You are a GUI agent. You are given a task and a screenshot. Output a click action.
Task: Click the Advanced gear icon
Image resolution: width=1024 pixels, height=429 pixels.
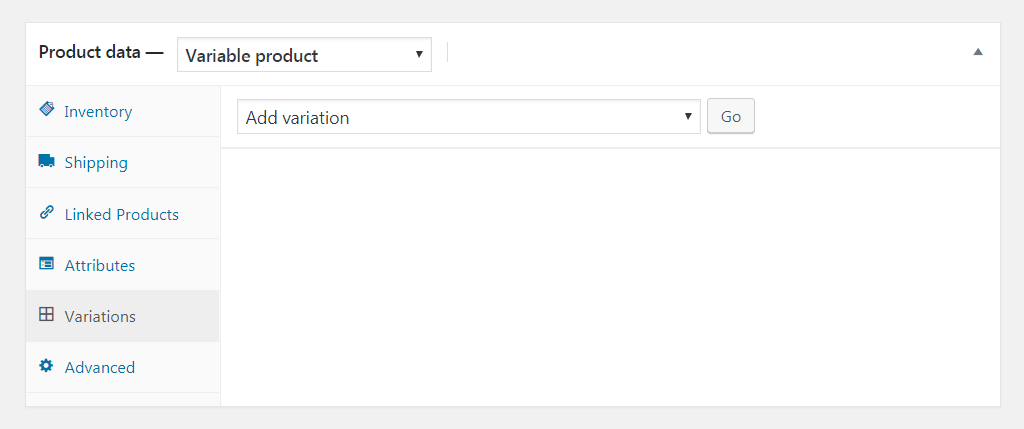coord(46,366)
